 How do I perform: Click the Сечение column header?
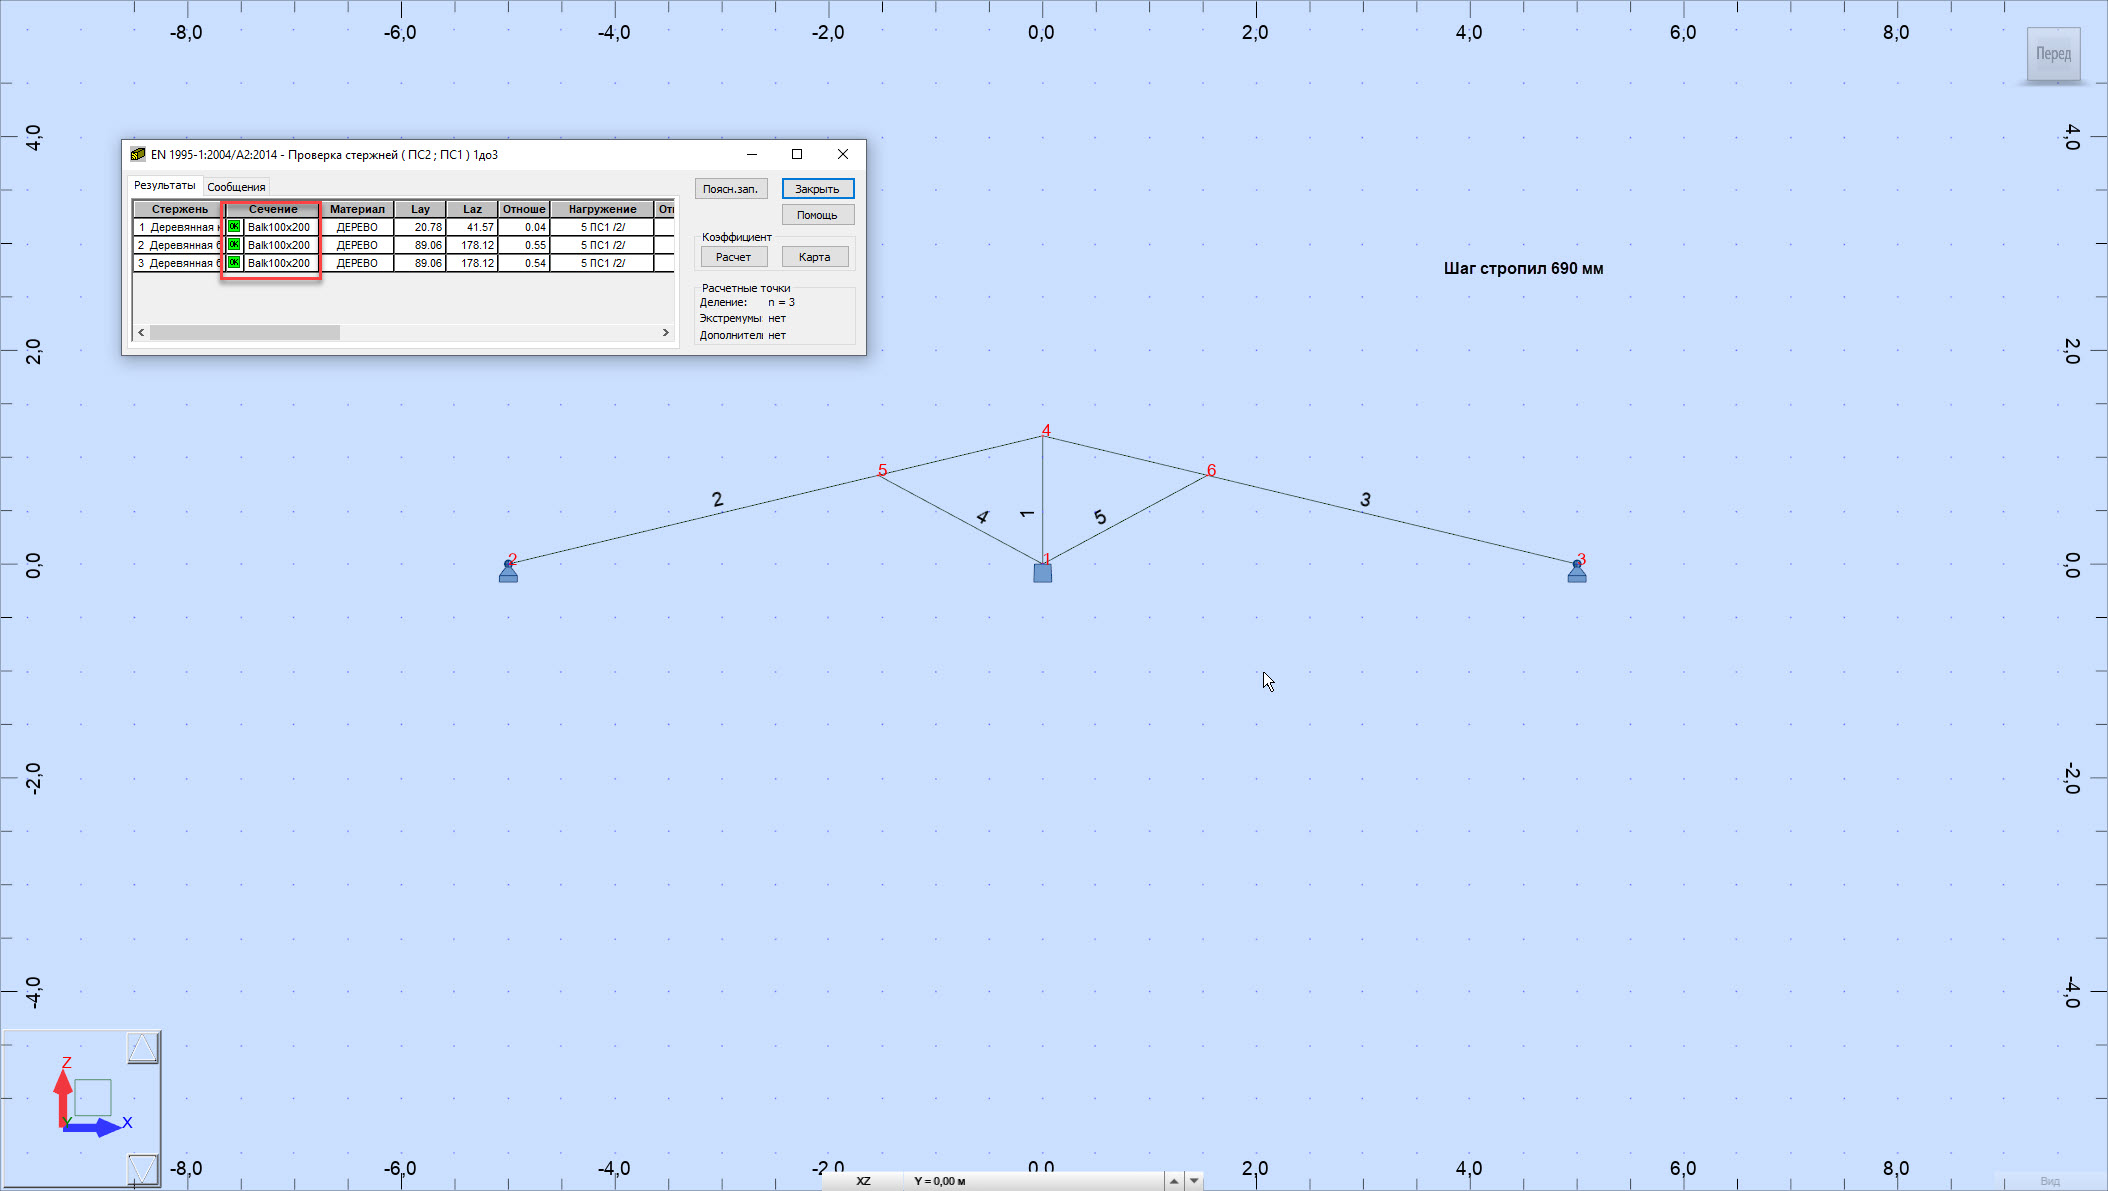(x=273, y=209)
